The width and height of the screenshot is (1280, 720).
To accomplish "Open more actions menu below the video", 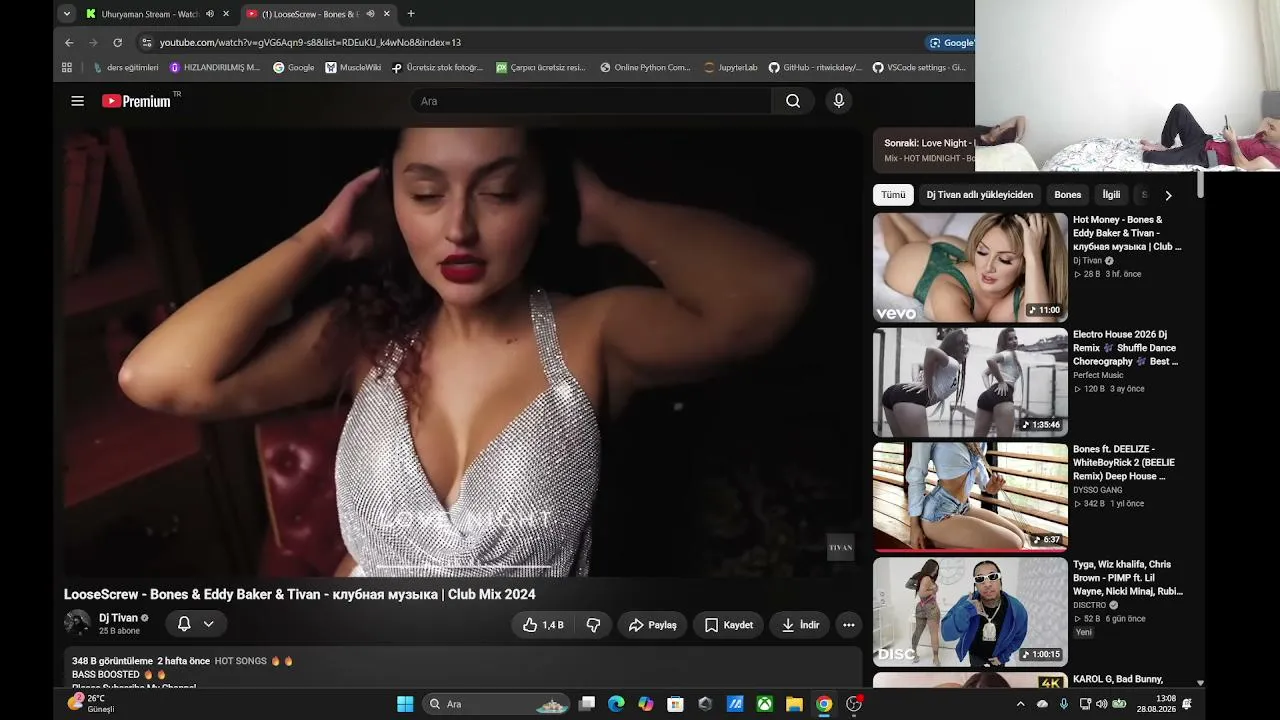I will pos(849,625).
